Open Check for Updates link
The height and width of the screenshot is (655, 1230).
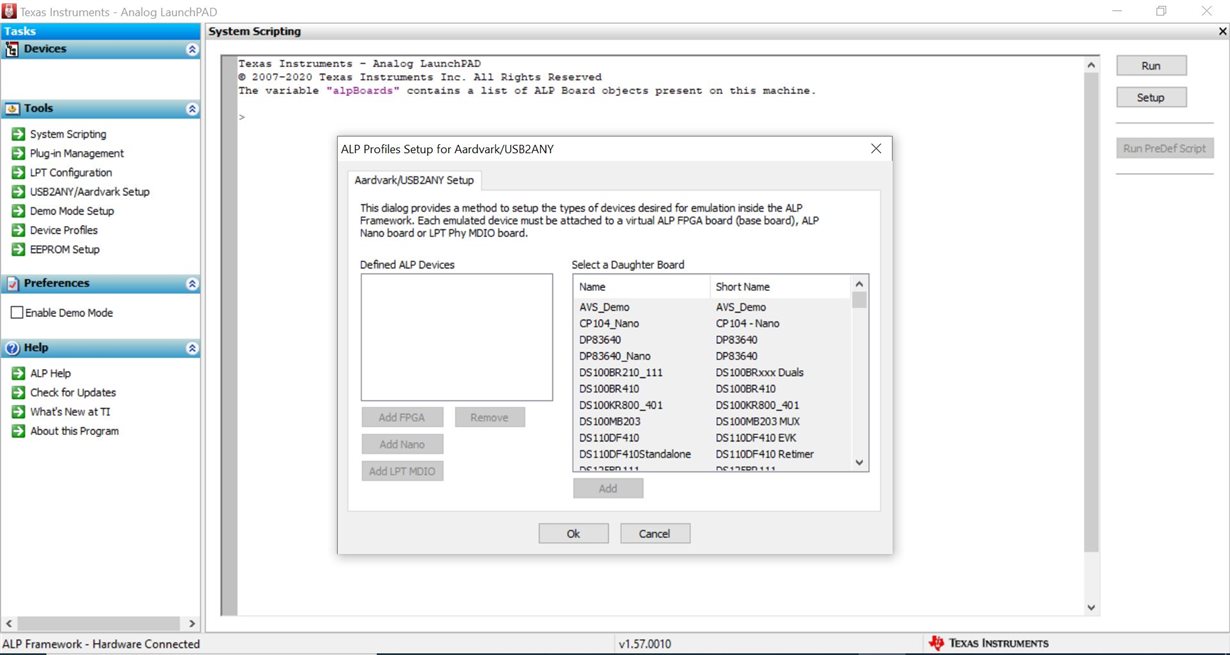coord(73,392)
